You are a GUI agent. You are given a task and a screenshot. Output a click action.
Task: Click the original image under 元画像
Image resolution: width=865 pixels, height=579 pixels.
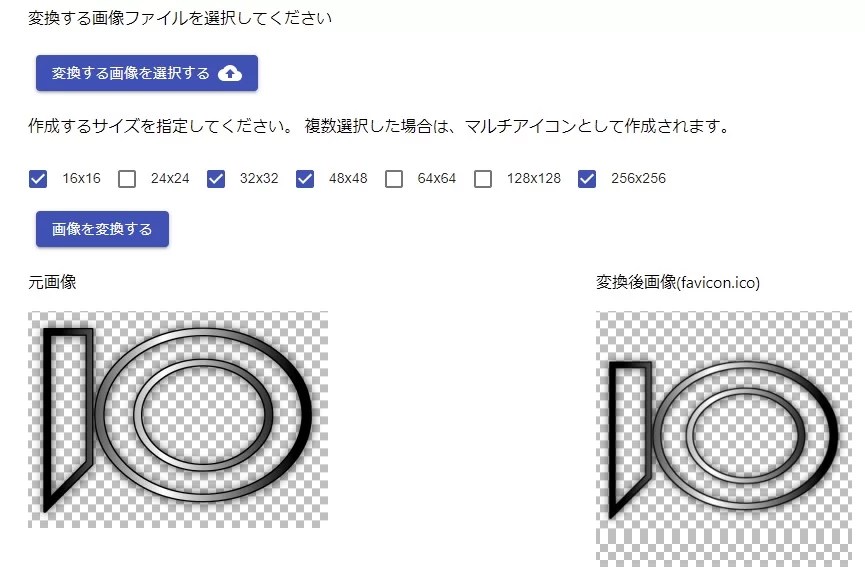point(178,419)
